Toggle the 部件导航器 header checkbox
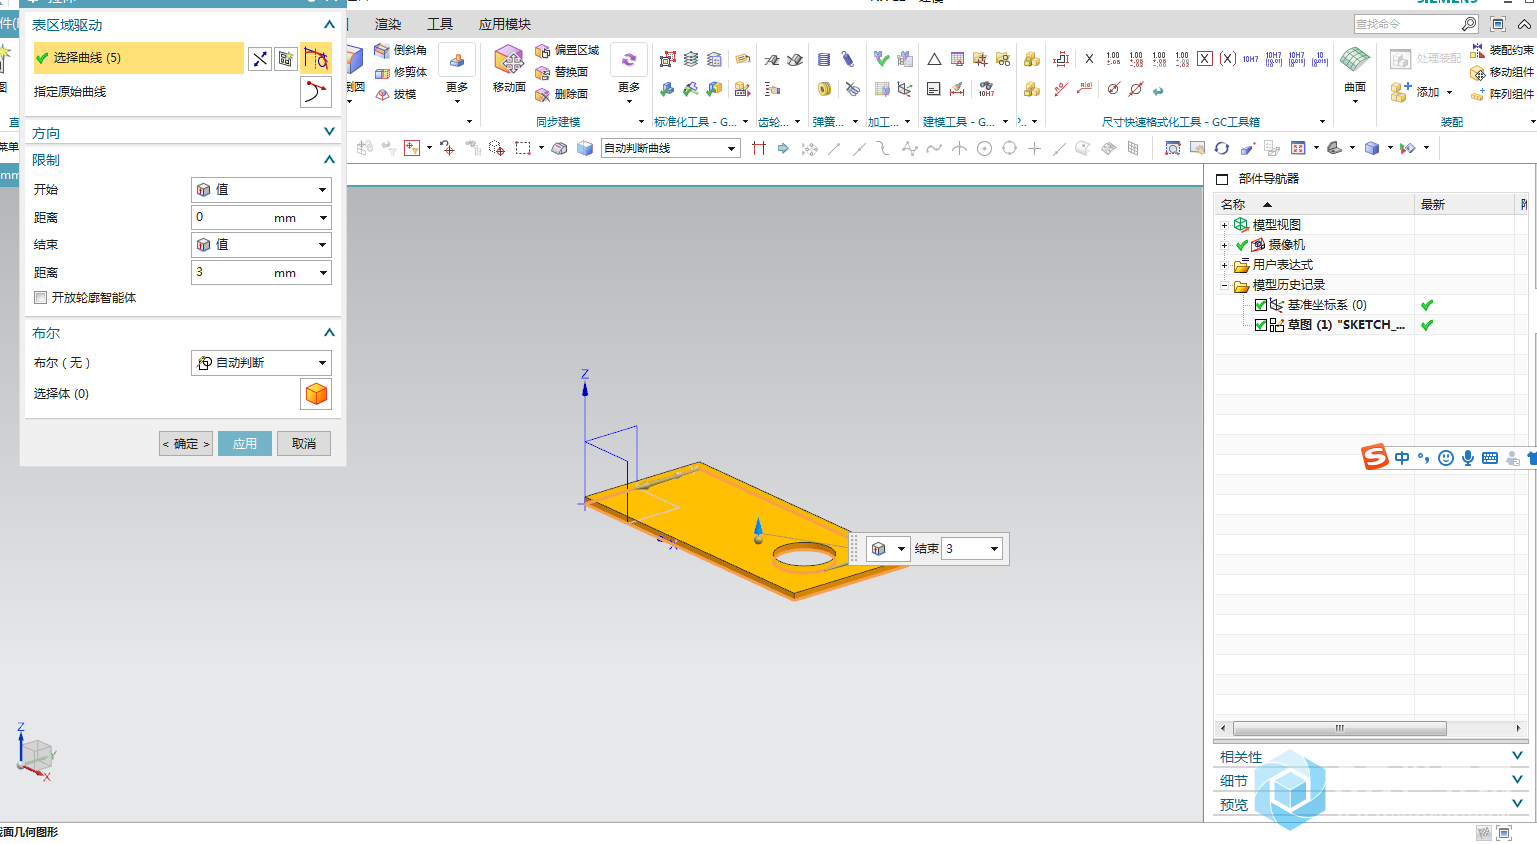 (1222, 179)
